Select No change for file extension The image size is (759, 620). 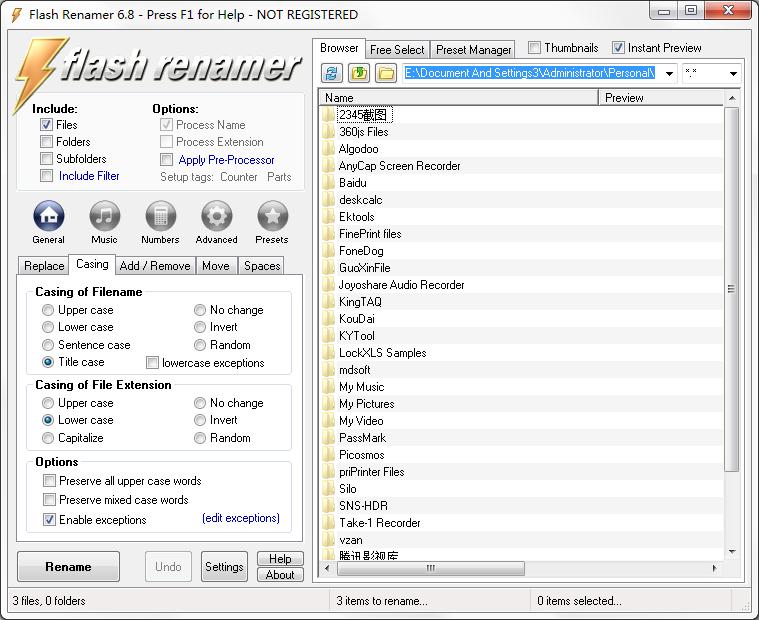click(200, 403)
